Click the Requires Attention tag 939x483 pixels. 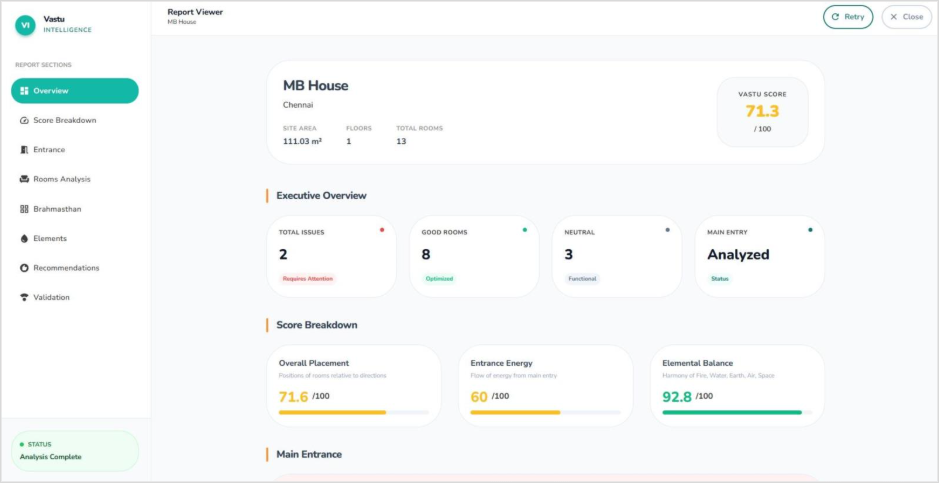pos(307,279)
